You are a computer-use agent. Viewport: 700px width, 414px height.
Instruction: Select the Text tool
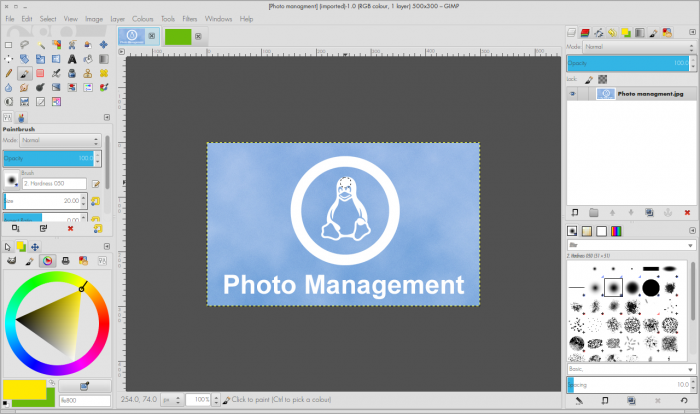coord(72,59)
